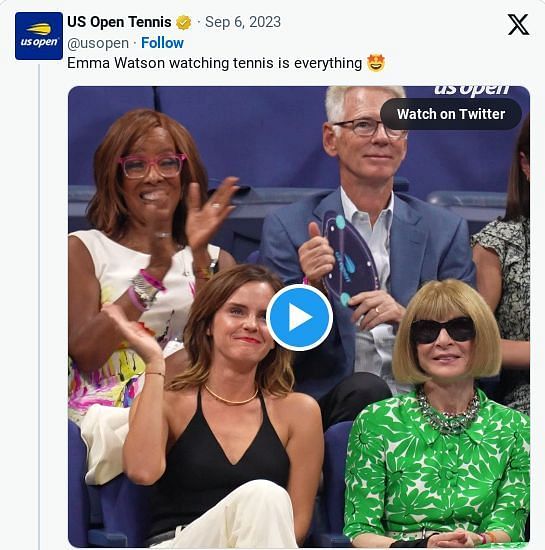Follow the @usopen account
The width and height of the screenshot is (545, 550).
click(162, 43)
